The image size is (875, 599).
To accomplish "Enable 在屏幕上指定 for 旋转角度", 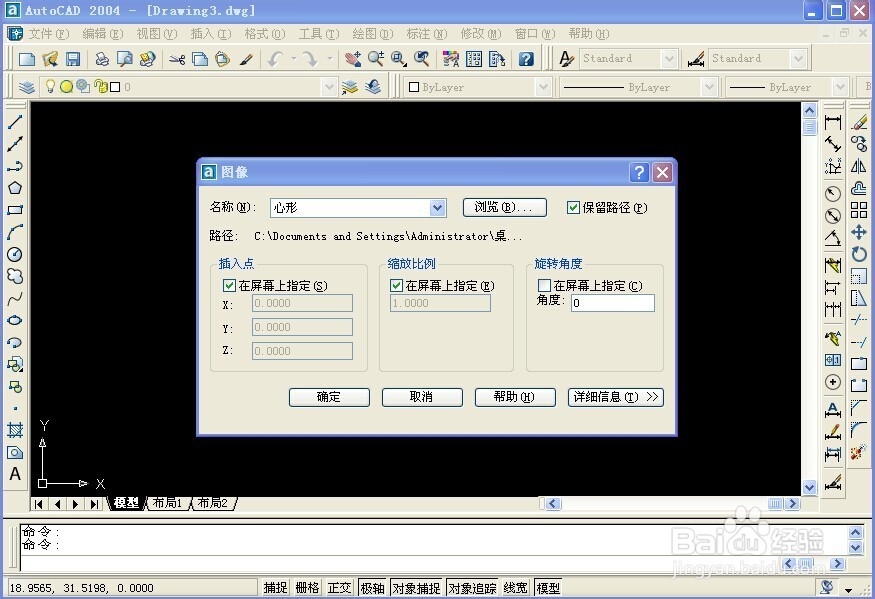I will [x=544, y=285].
